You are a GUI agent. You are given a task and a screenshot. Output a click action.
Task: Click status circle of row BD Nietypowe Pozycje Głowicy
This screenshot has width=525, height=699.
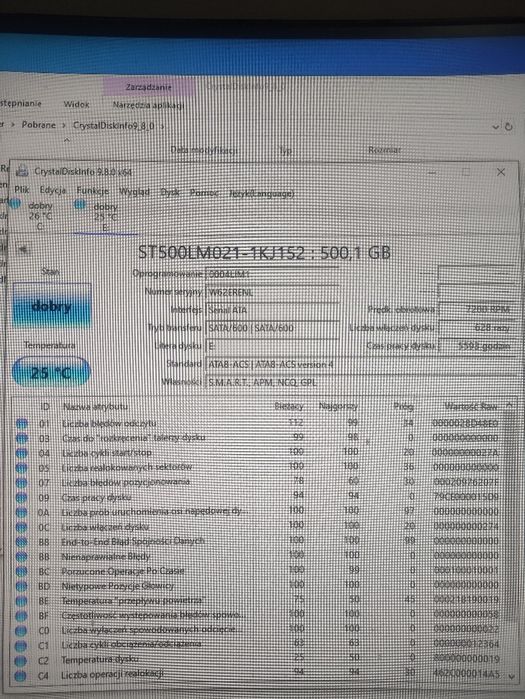[x=21, y=586]
